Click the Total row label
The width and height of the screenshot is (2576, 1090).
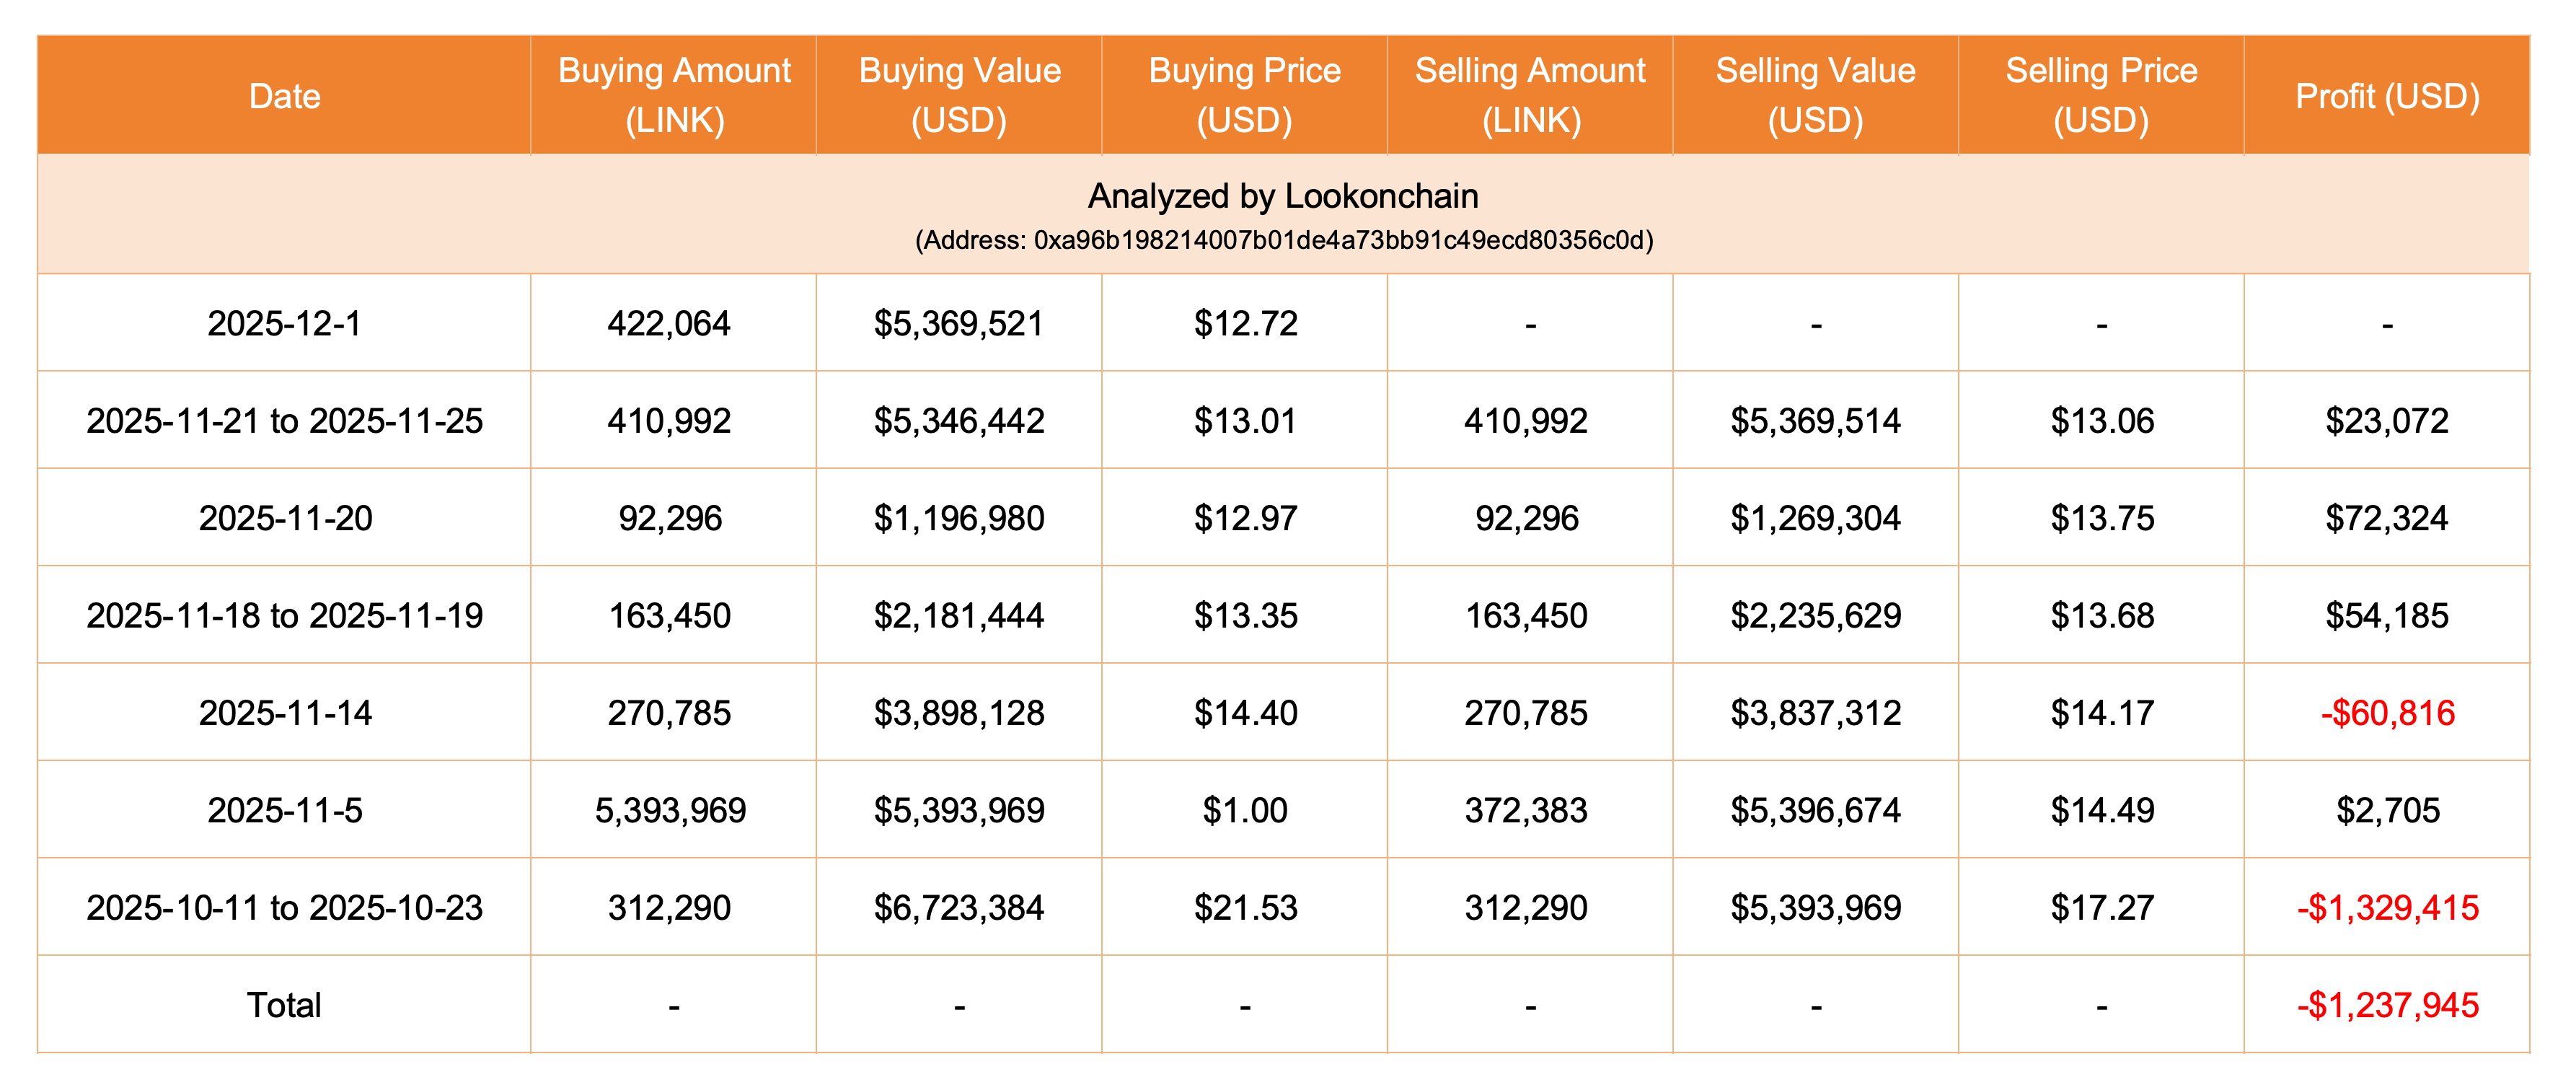pyautogui.click(x=284, y=1005)
